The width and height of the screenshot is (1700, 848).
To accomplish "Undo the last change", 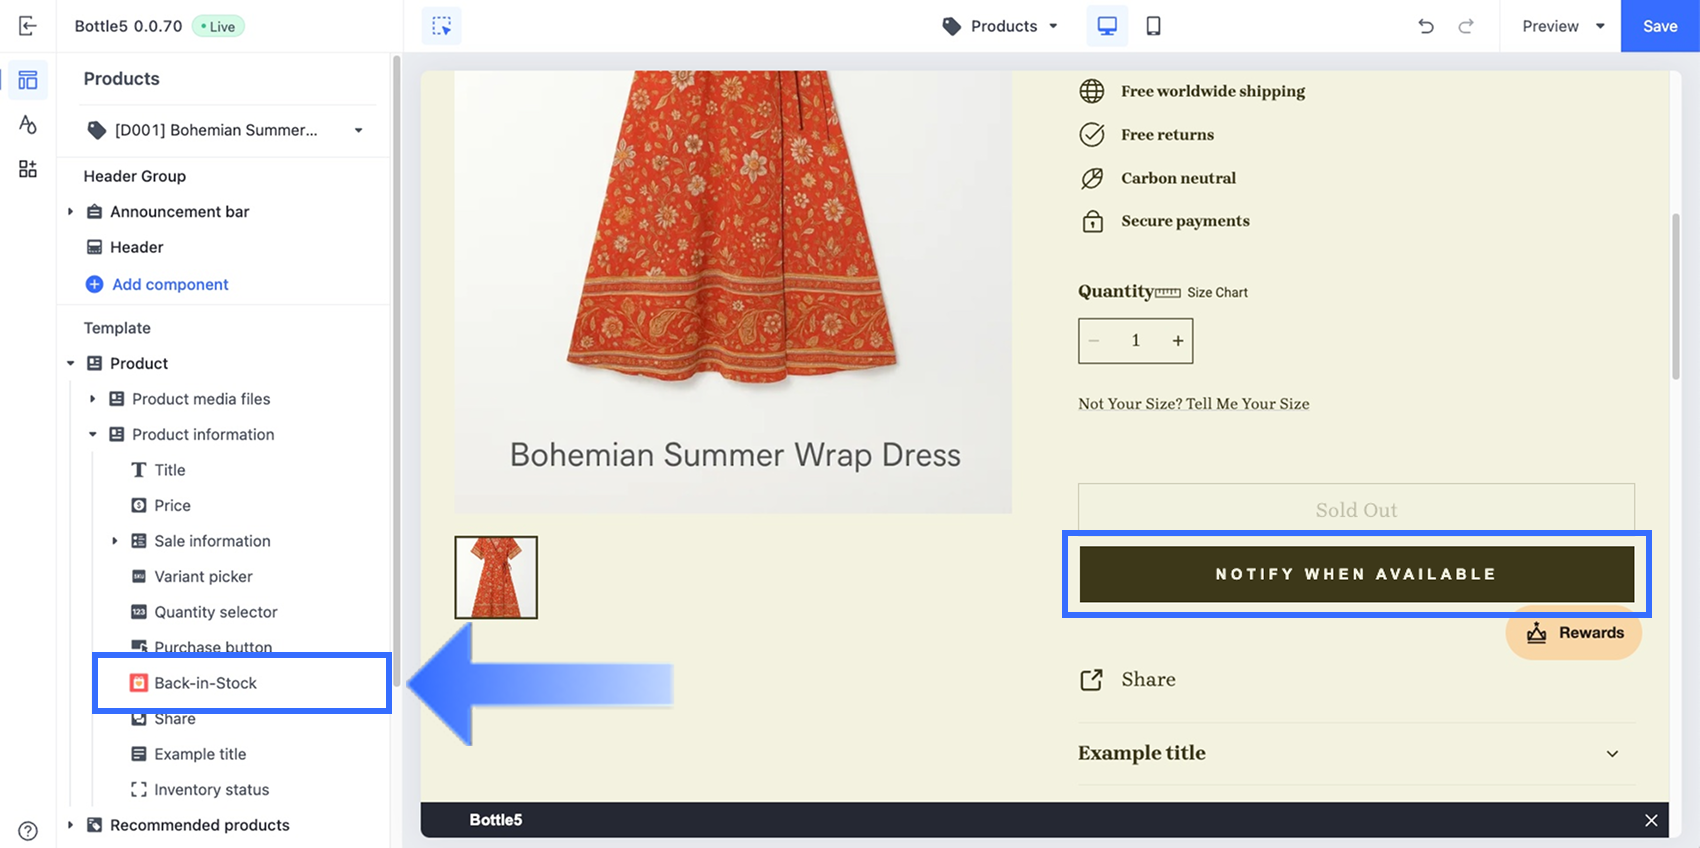I will pyautogui.click(x=1426, y=26).
